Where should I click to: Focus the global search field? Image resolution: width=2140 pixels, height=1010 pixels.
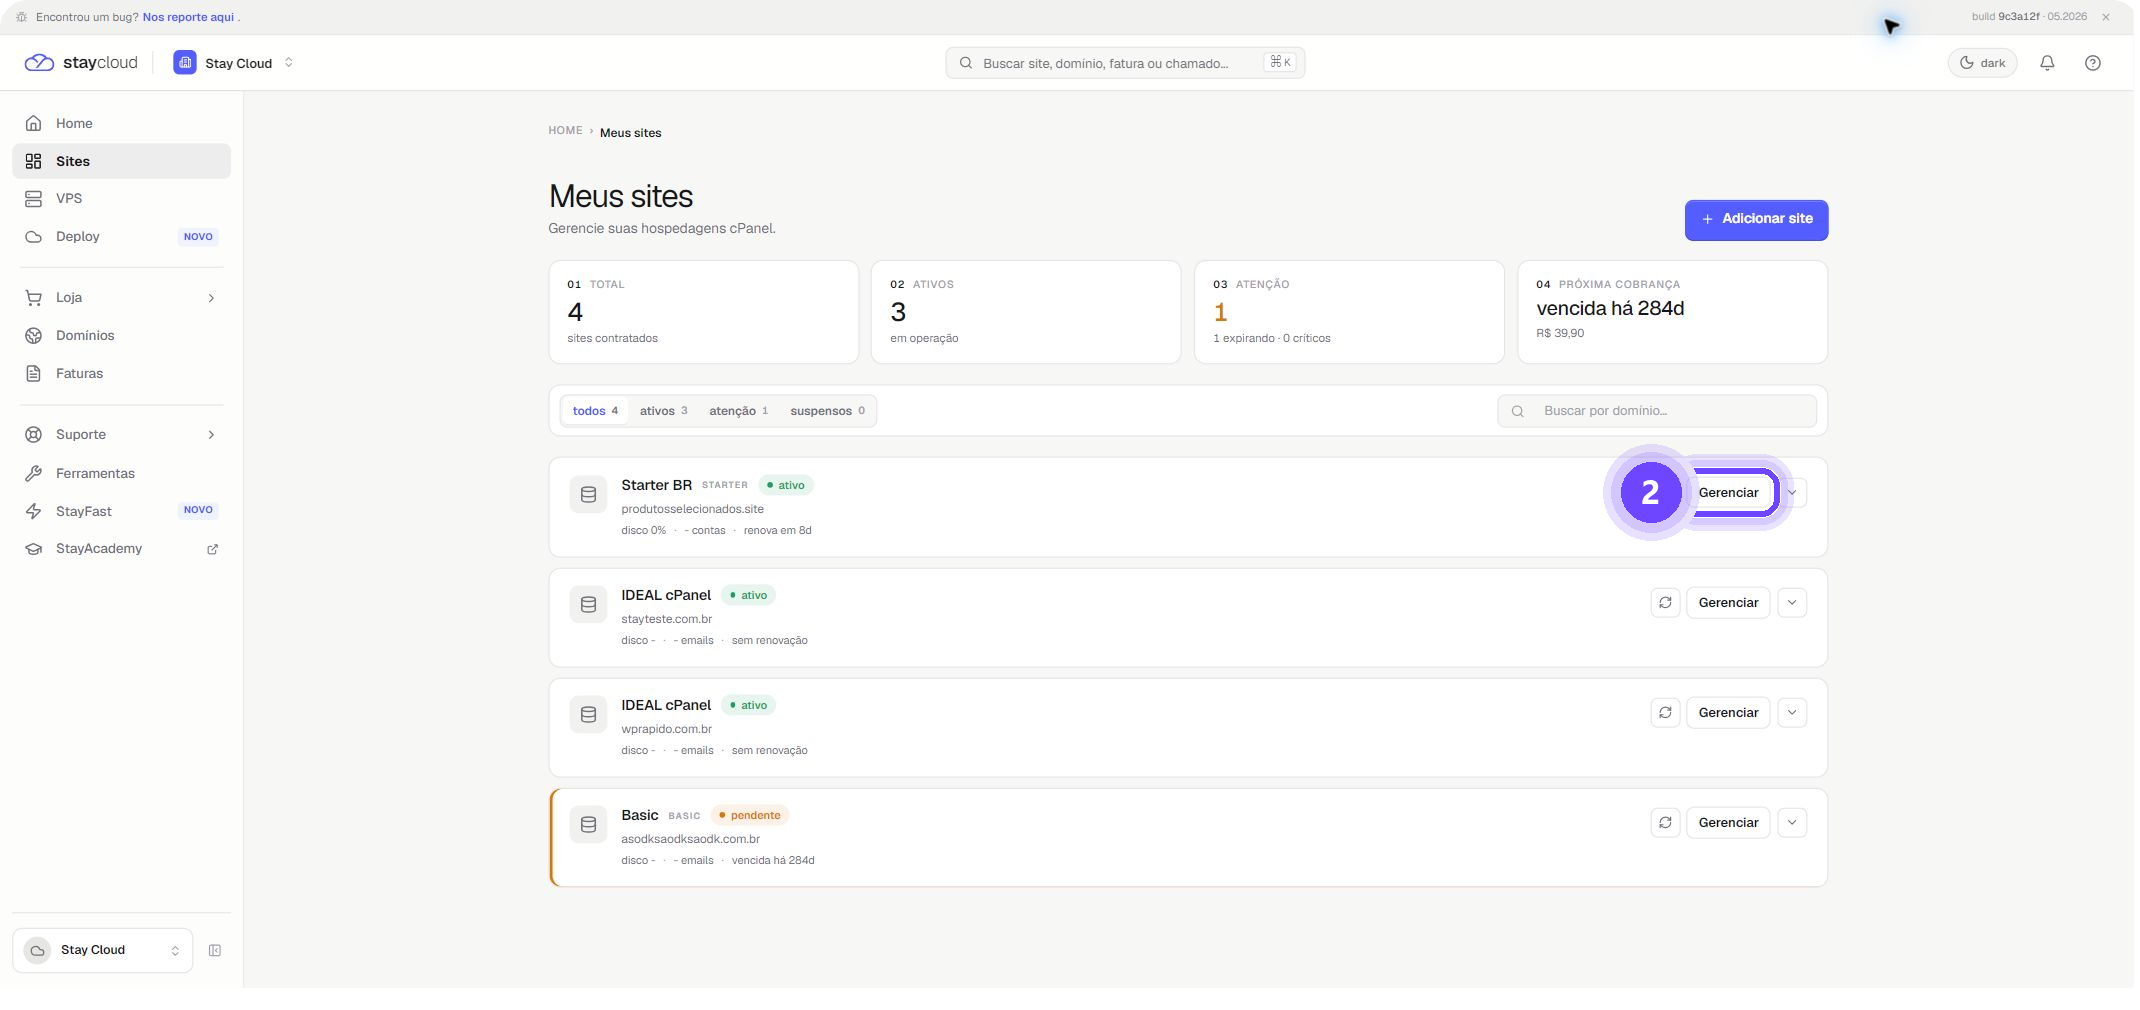(1125, 63)
